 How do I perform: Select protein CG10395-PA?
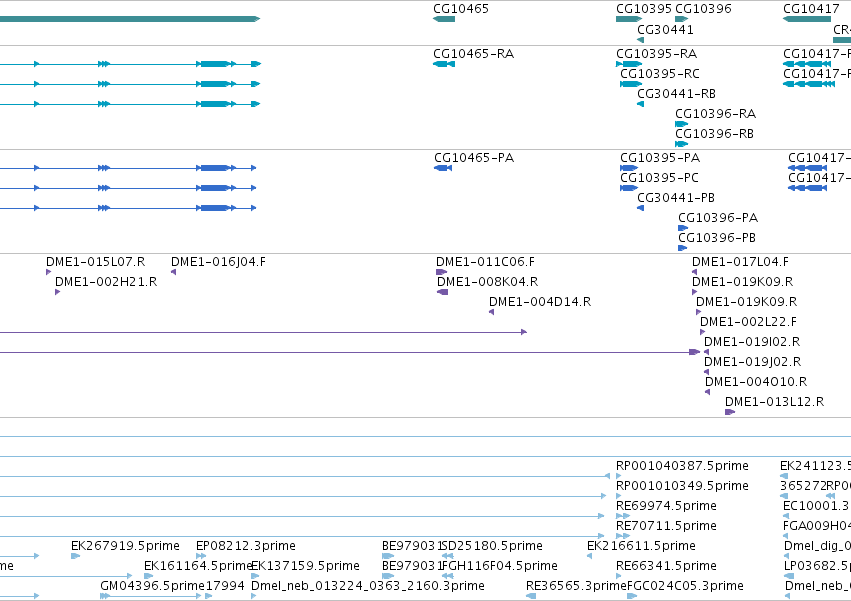660,158
